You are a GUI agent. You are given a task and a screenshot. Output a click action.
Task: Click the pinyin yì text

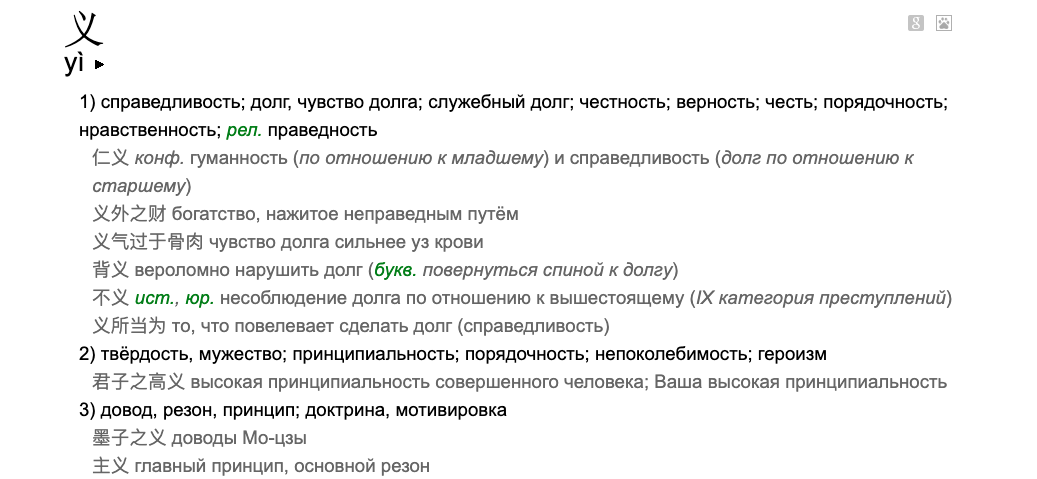click(74, 64)
